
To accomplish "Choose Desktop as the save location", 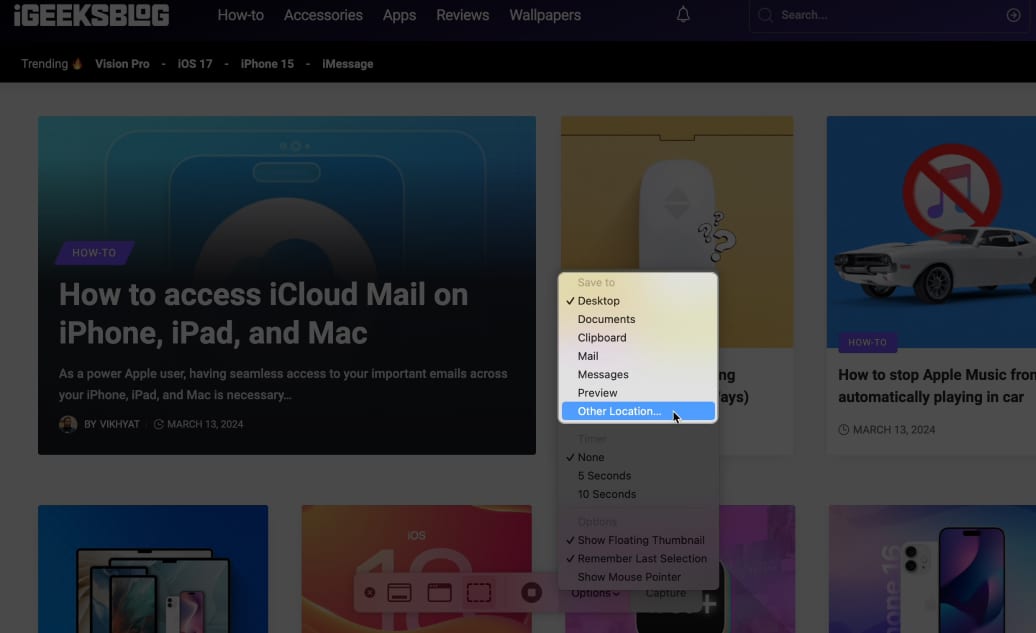I will click(x=638, y=301).
